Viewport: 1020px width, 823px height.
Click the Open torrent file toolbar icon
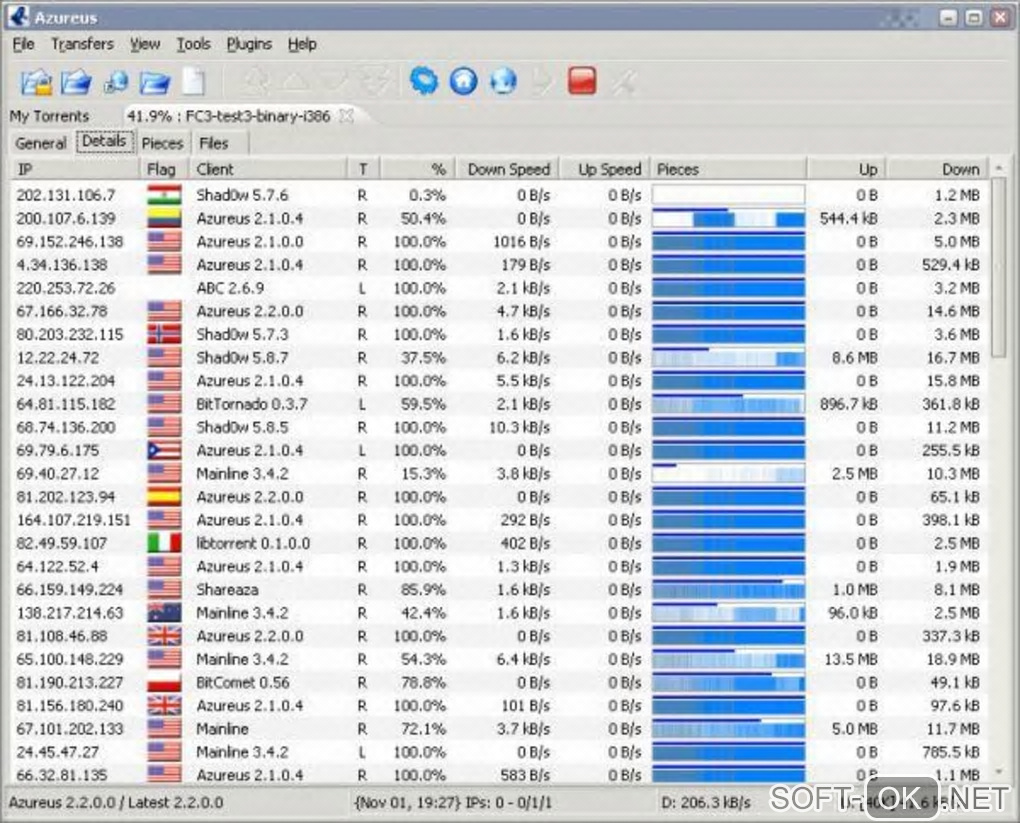pyautogui.click(x=75, y=82)
